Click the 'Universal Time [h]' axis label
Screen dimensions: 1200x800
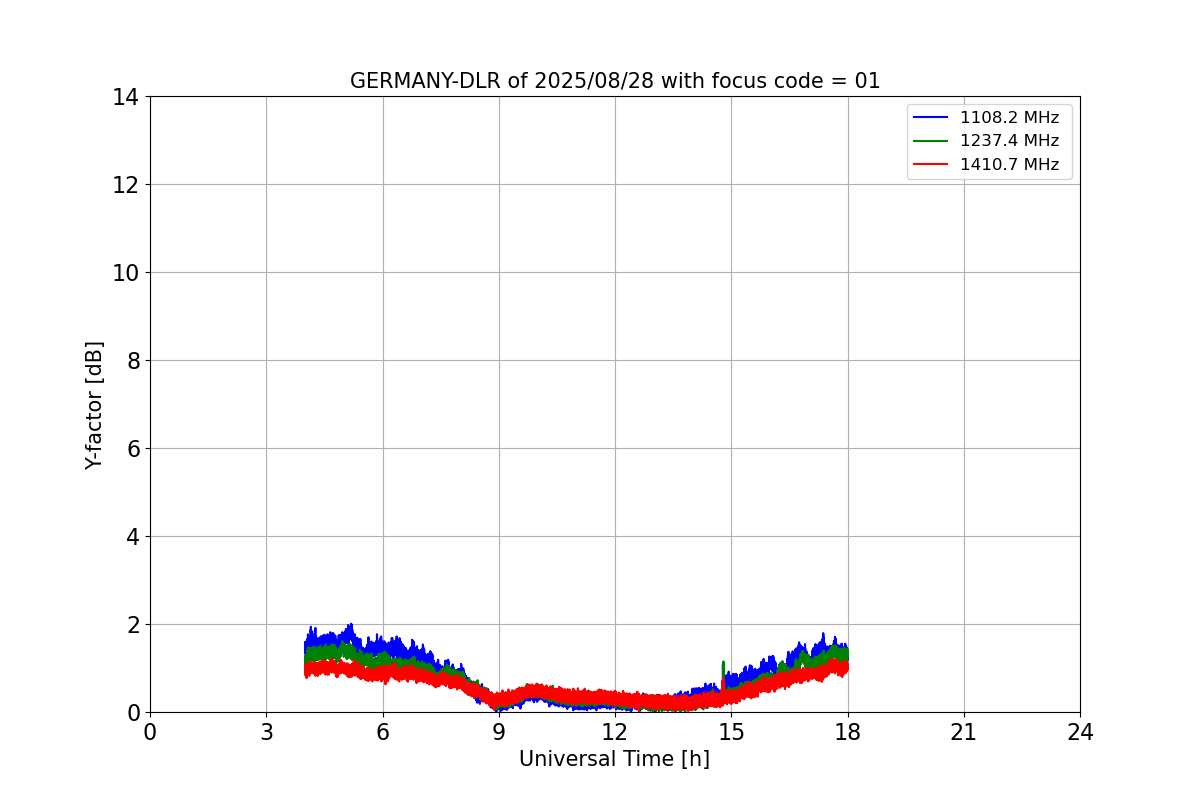click(614, 759)
